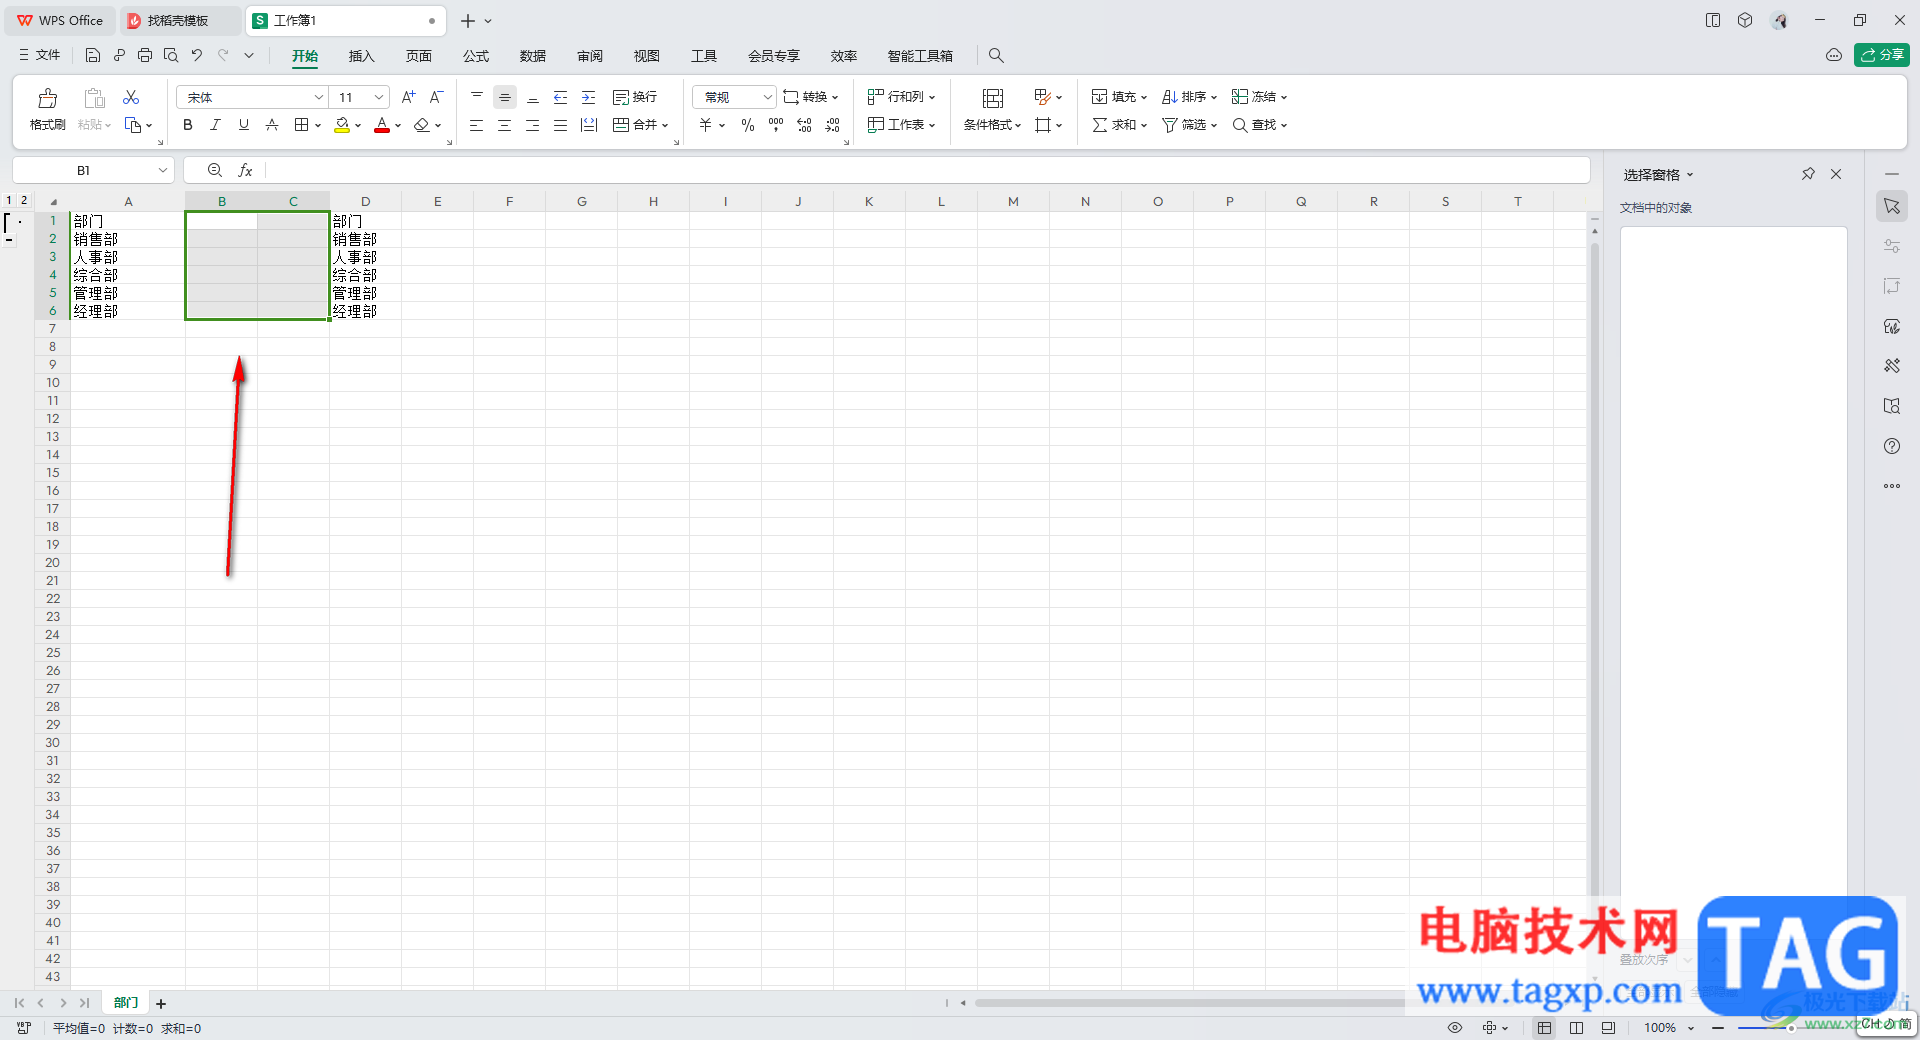Image resolution: width=1920 pixels, height=1040 pixels.
Task: Select the 部门 sheet tab
Action: point(126,1002)
